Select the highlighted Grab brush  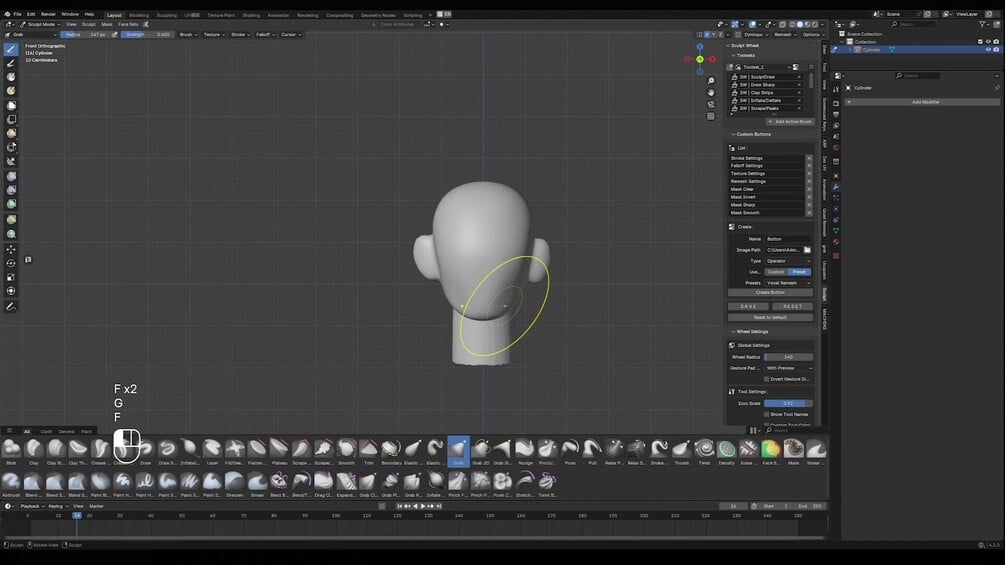tap(458, 451)
